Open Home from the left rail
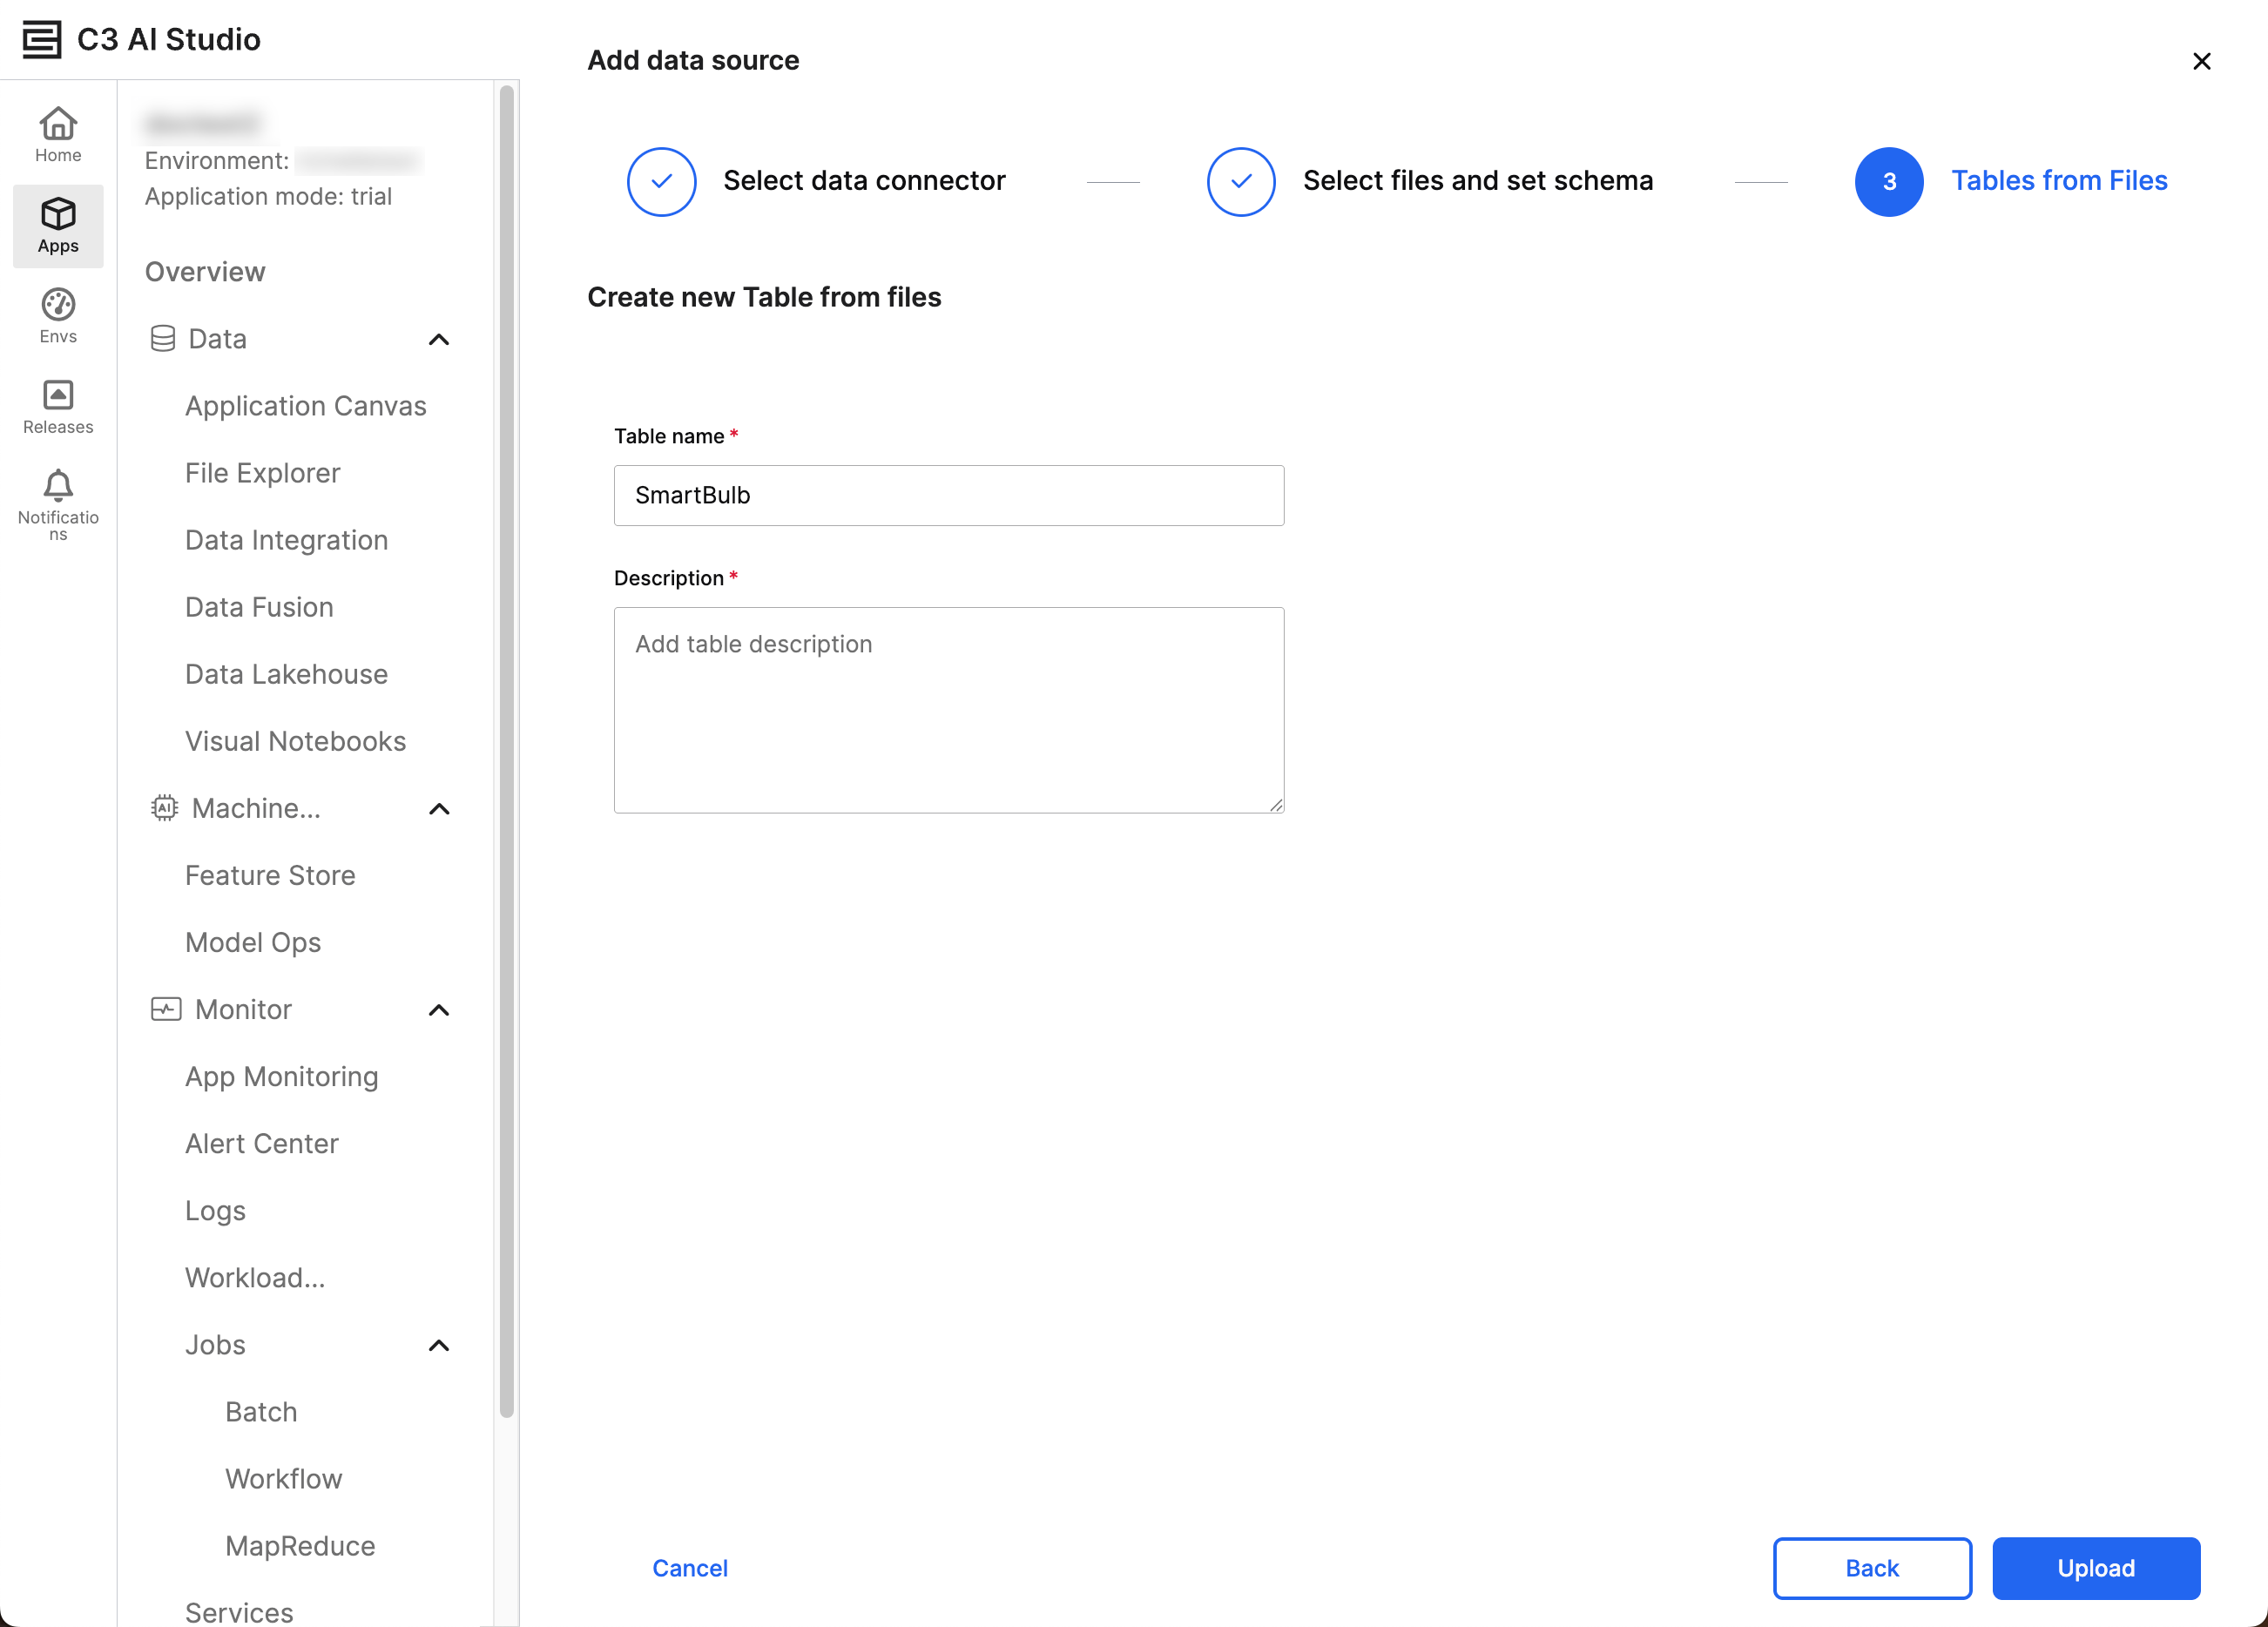 pyautogui.click(x=58, y=135)
